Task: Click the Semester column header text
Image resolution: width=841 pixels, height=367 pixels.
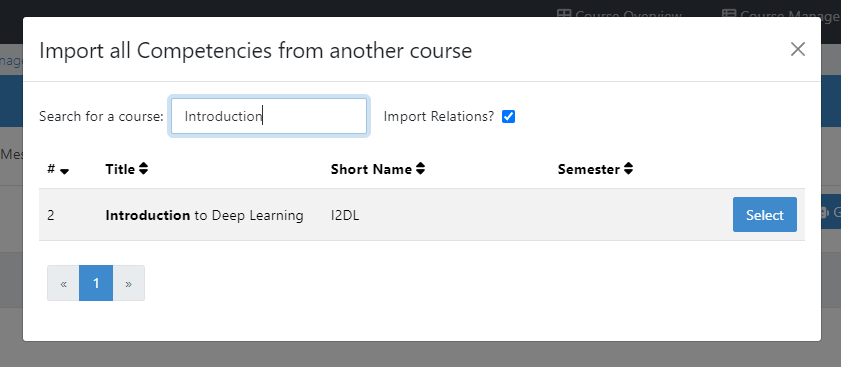Action: tap(589, 169)
